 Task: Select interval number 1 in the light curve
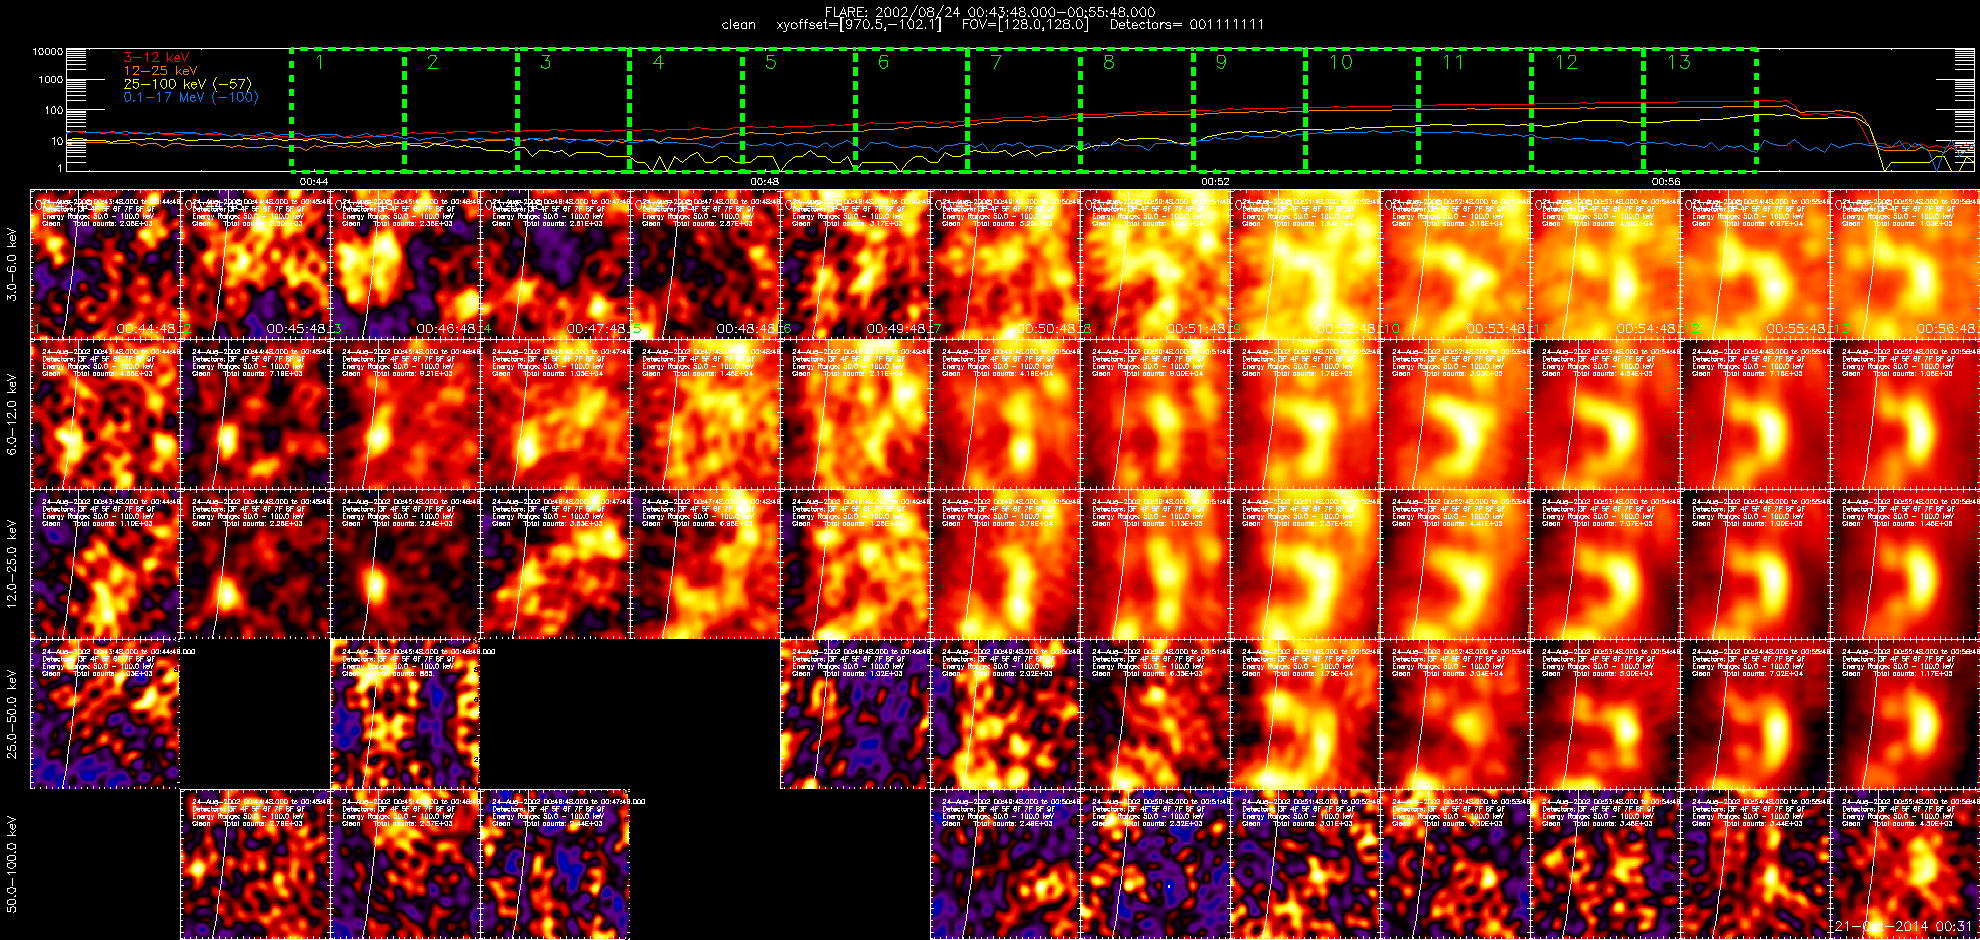click(320, 62)
